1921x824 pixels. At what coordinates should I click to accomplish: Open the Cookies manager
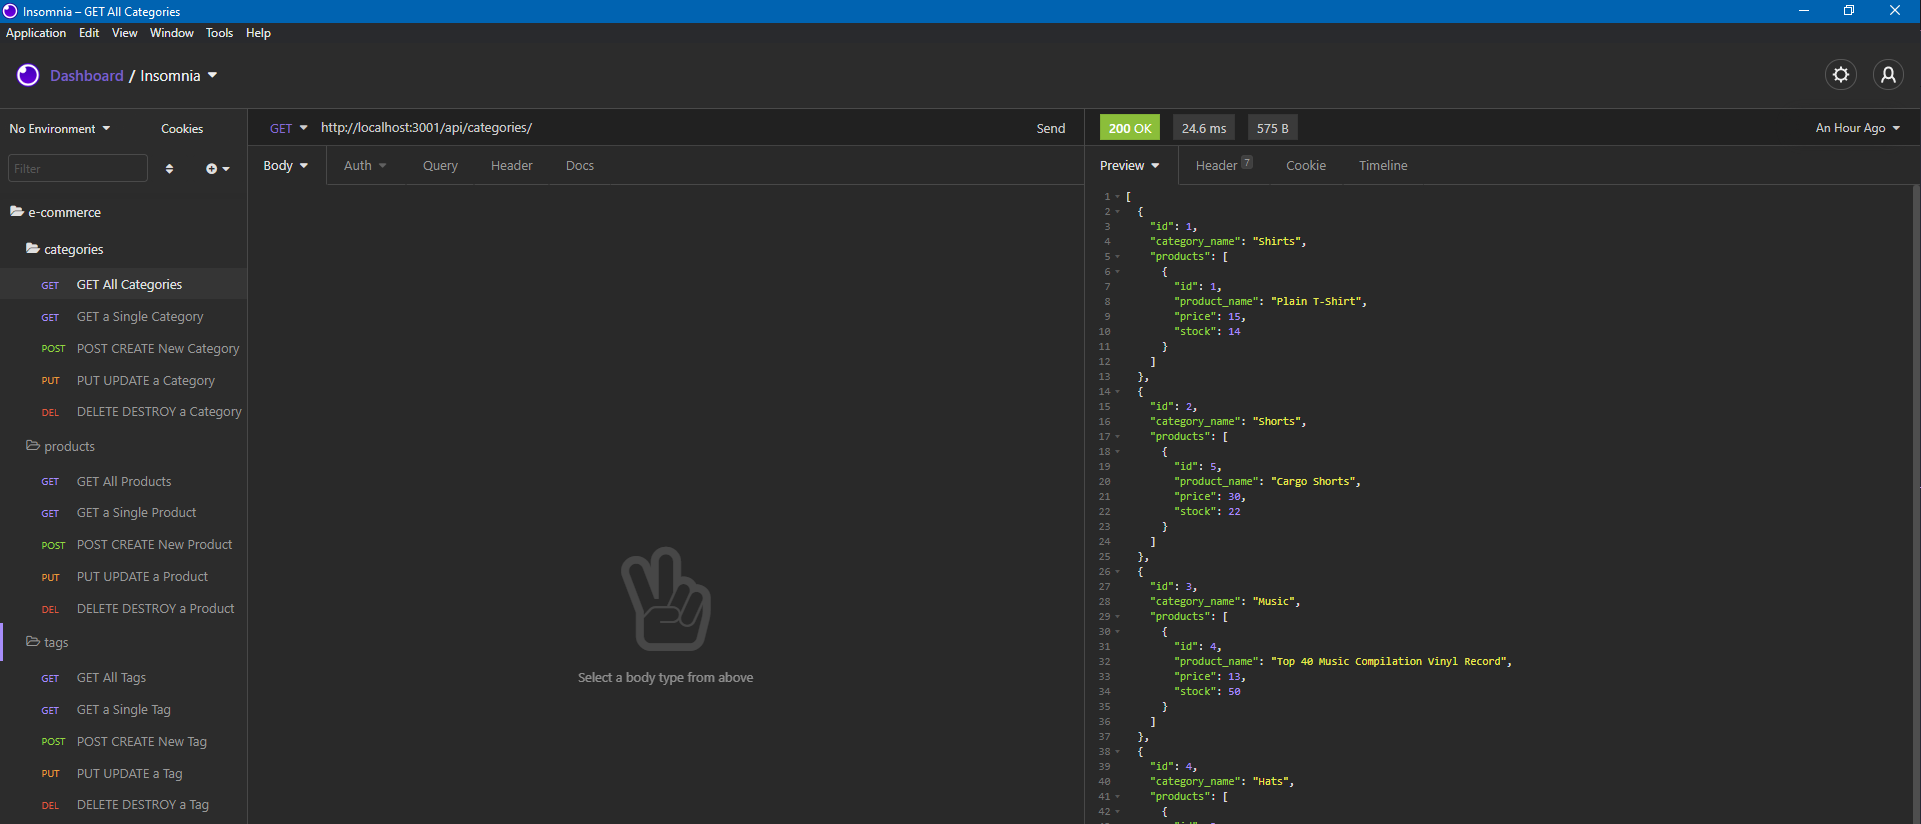(182, 129)
